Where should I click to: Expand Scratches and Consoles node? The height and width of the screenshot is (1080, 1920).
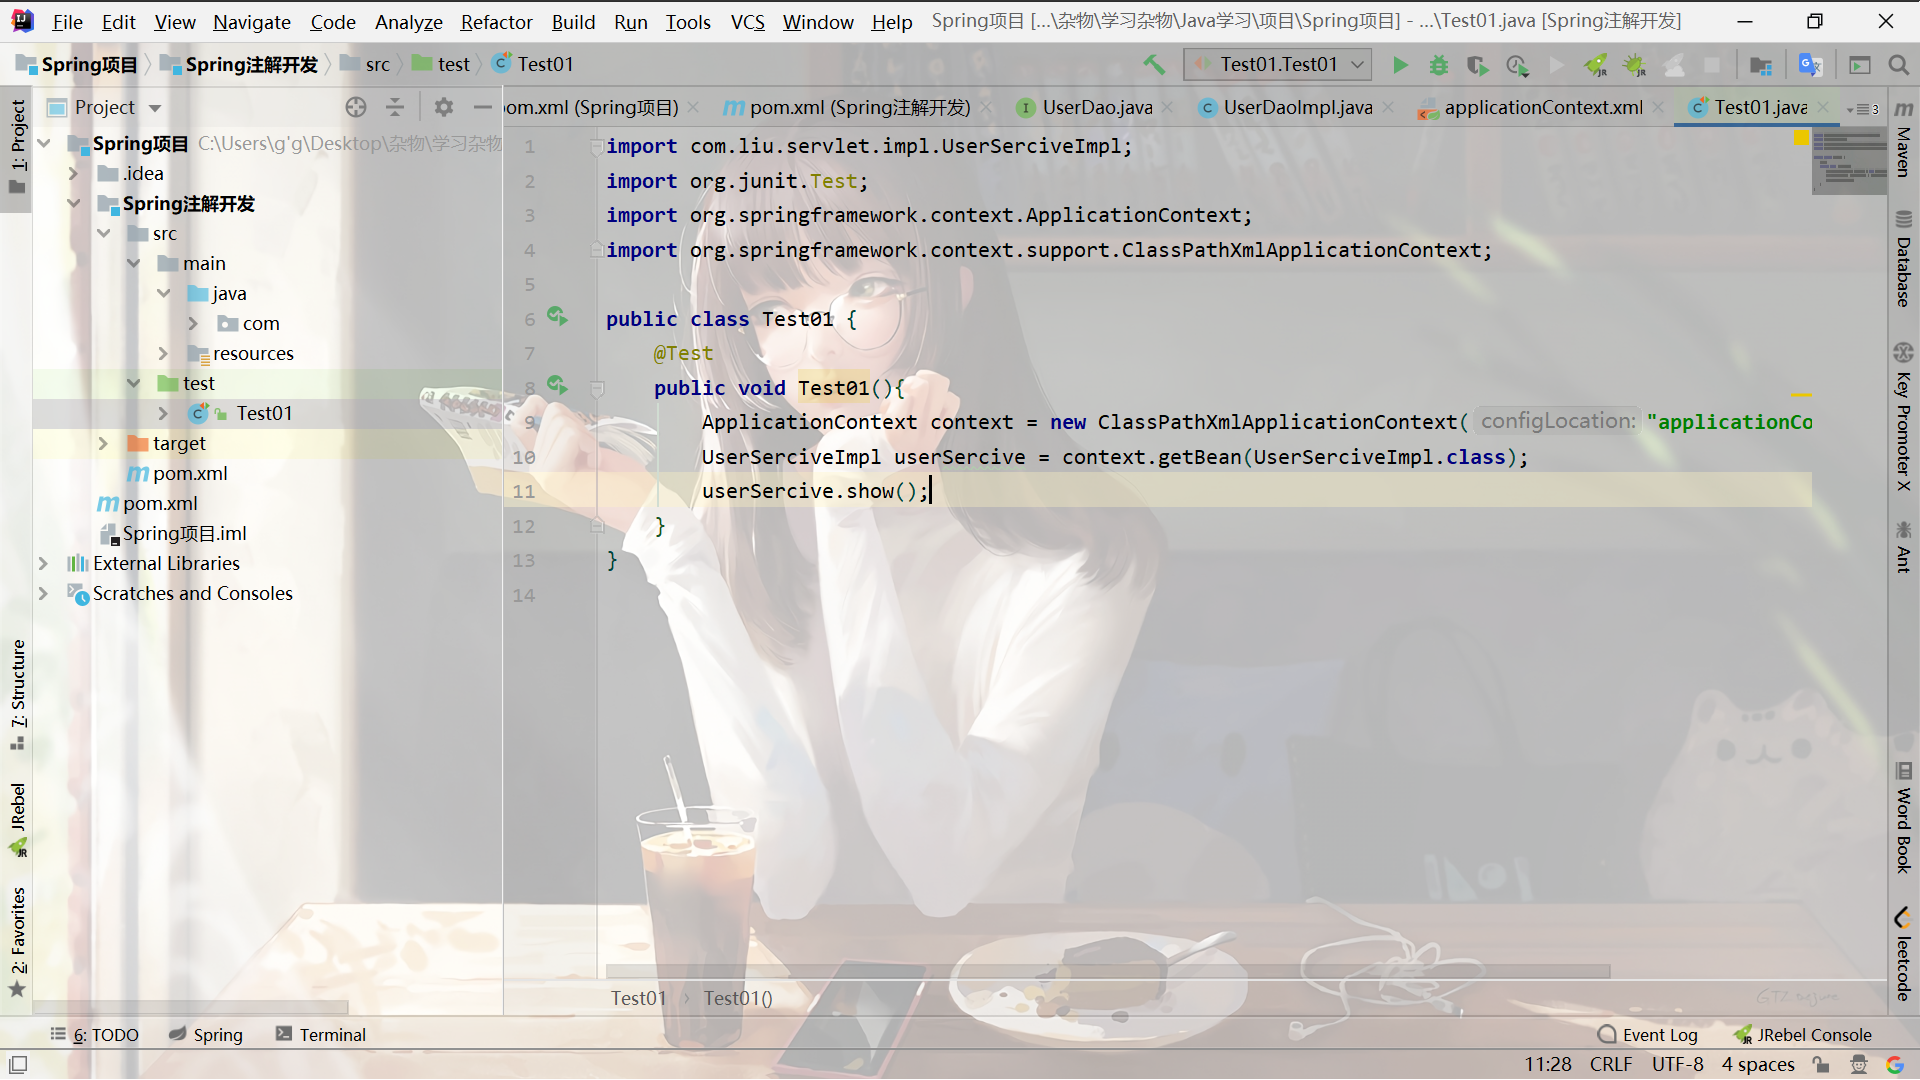pyautogui.click(x=43, y=594)
